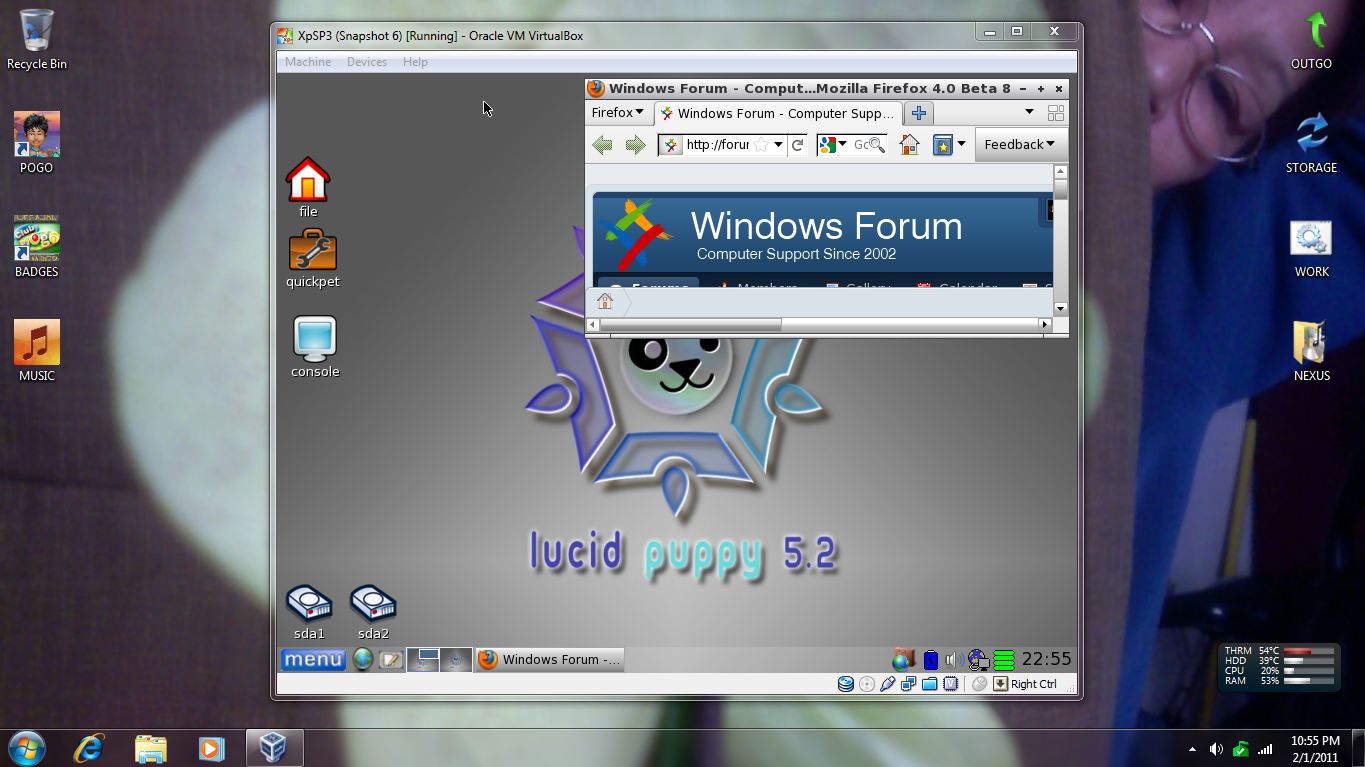1365x767 pixels.
Task: Click the Windows Start button
Action: point(27,748)
